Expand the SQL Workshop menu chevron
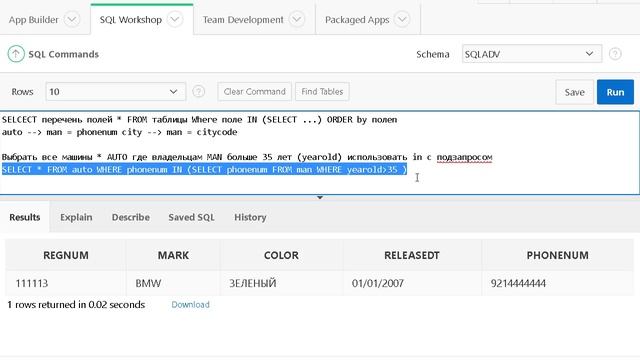The height and width of the screenshot is (360, 640). pos(175,19)
